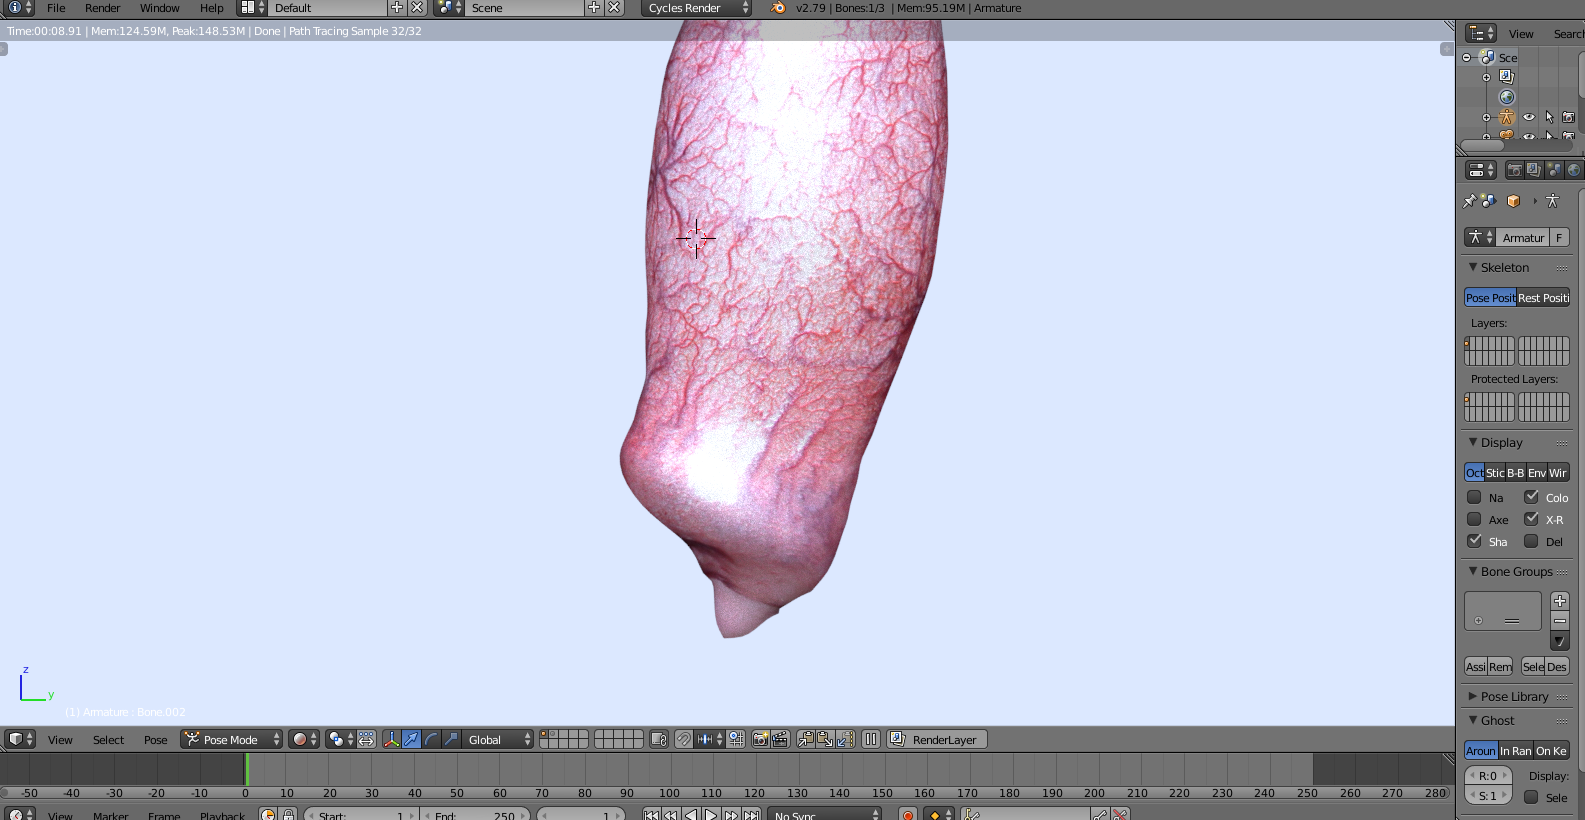Click the pin properties context icon
This screenshot has width=1585, height=820.
click(1469, 201)
